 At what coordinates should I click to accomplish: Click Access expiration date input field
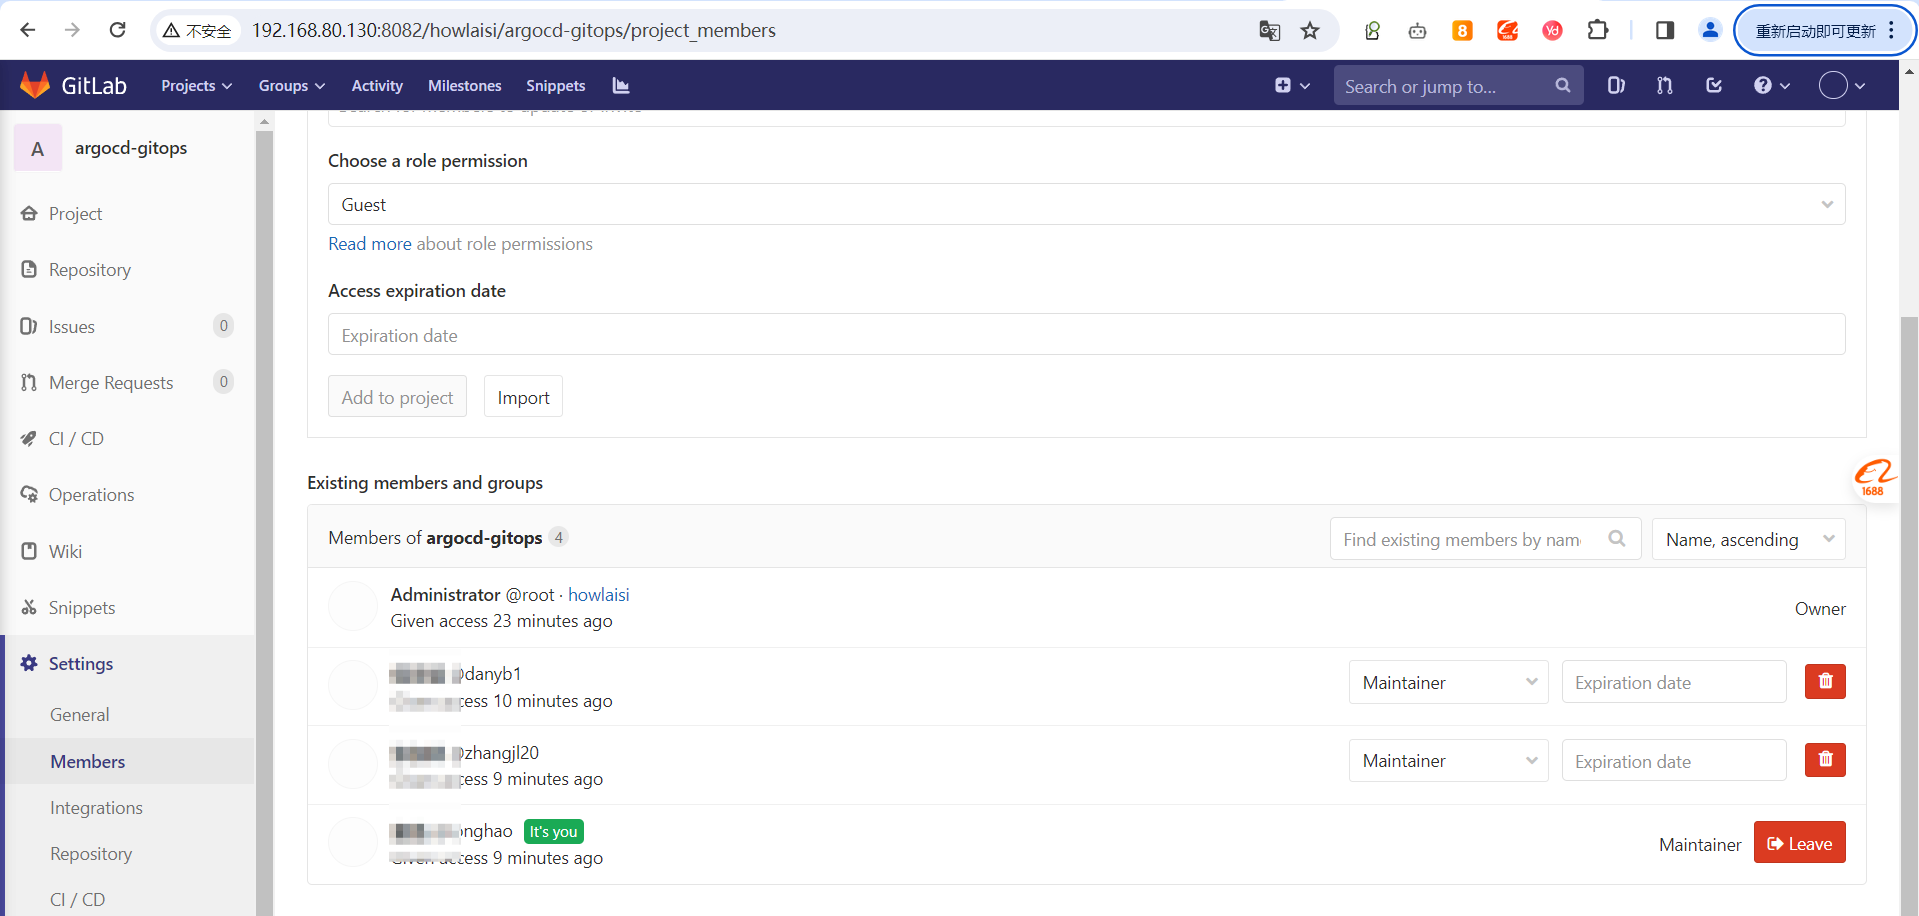[x=1086, y=336]
